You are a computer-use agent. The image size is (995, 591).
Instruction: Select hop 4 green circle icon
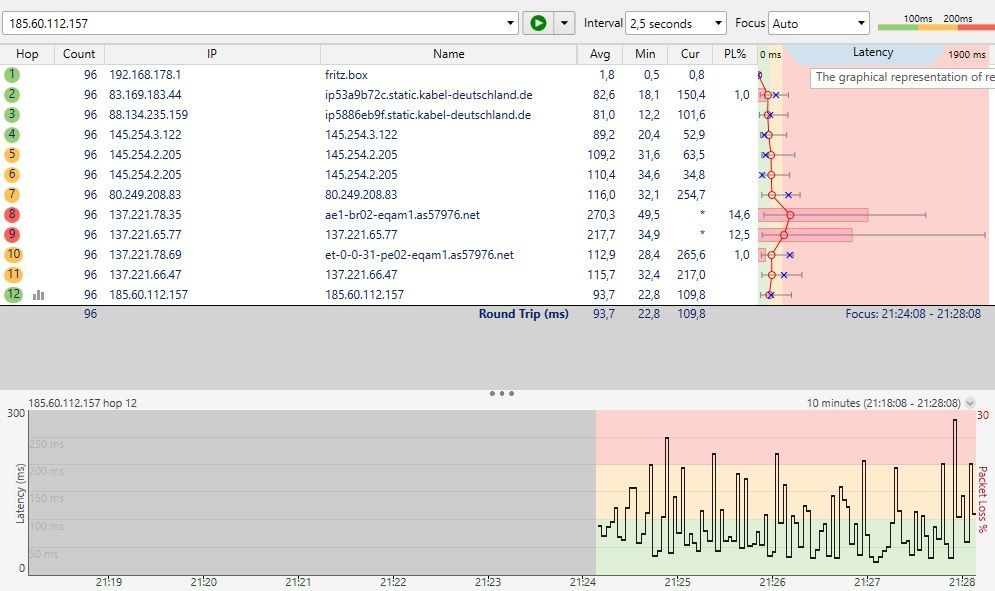12,135
